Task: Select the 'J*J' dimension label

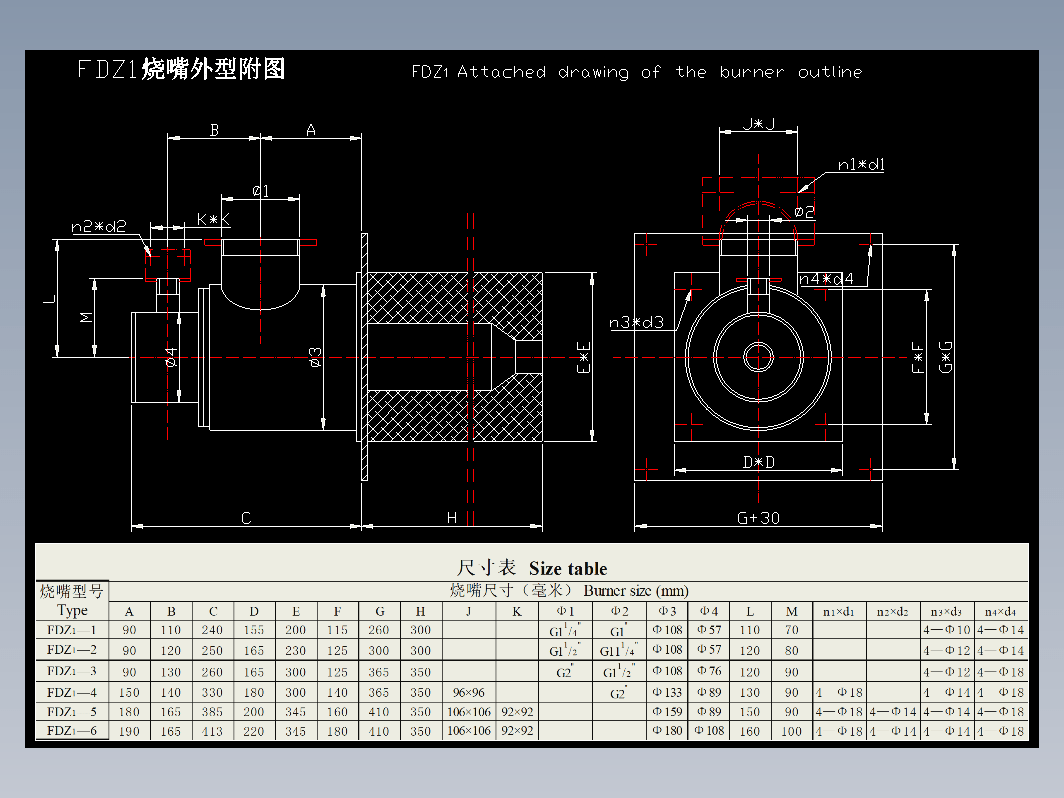Action: 758,124
